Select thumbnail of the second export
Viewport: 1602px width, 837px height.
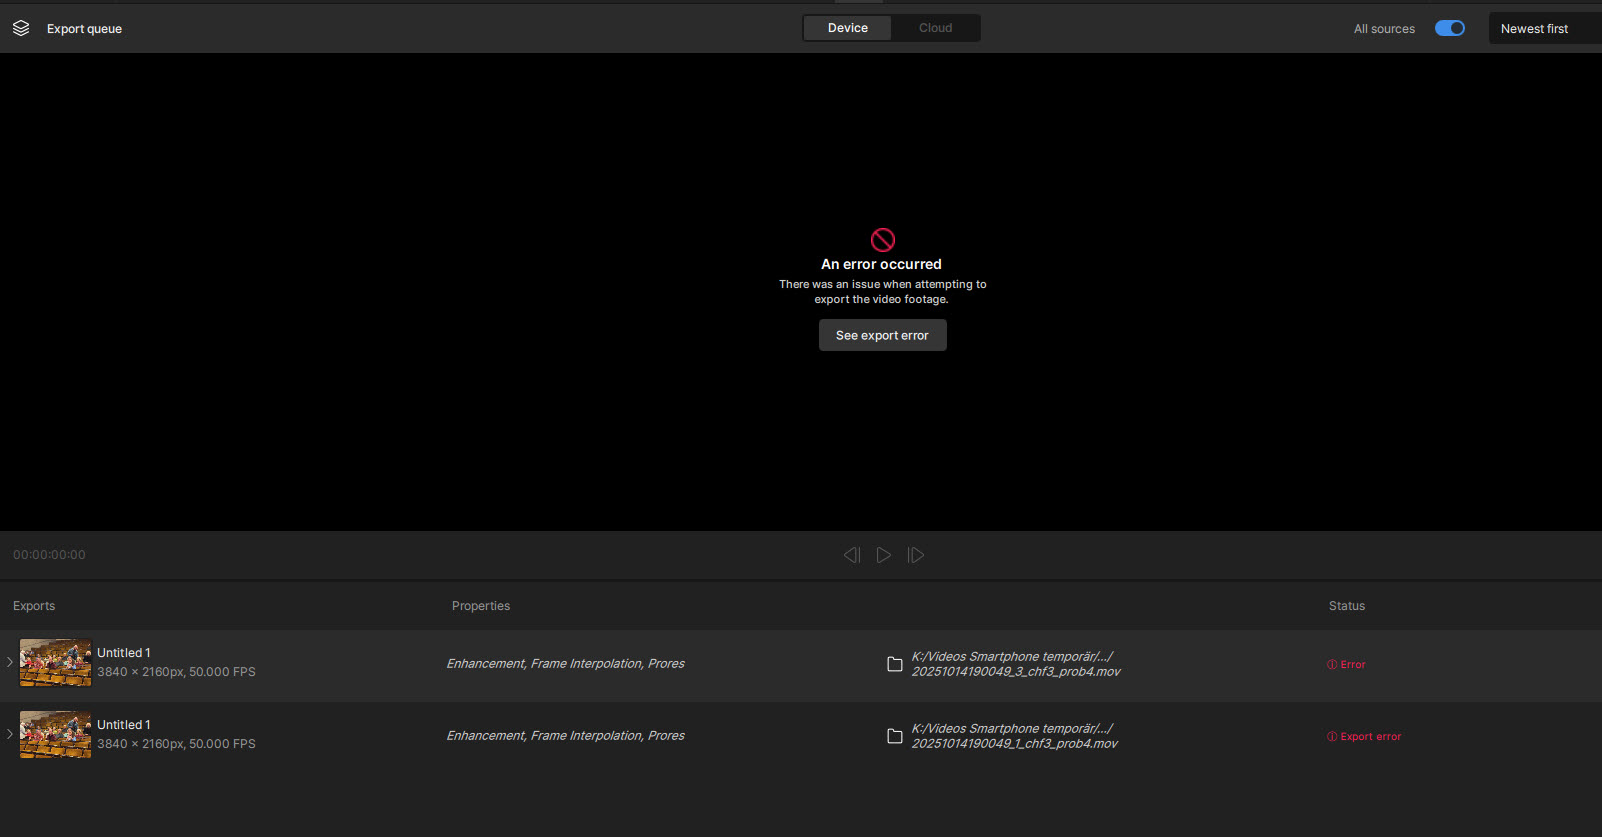(55, 734)
